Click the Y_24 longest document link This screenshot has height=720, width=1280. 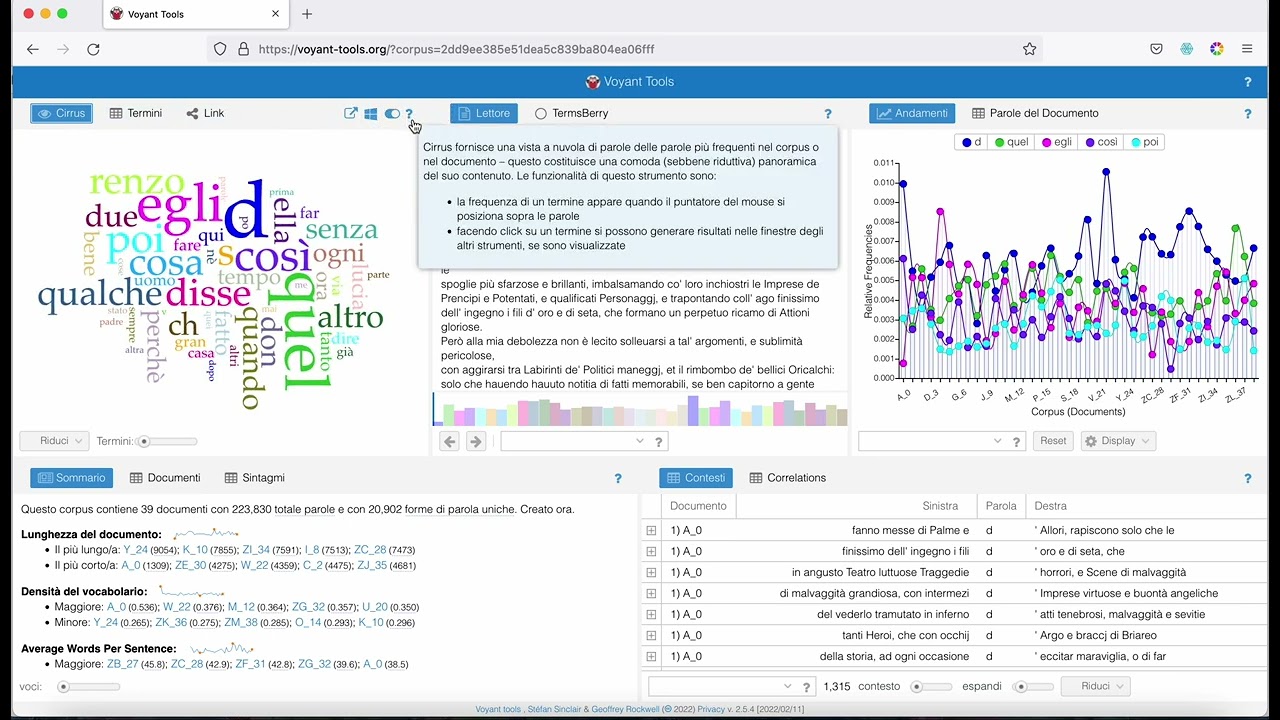tap(135, 550)
